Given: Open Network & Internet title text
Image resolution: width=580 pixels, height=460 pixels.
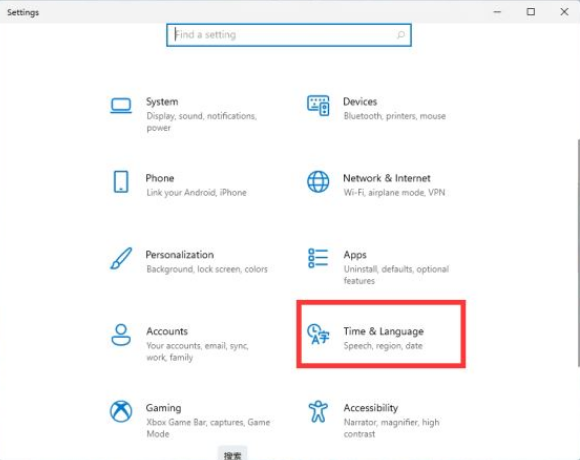Looking at the screenshot, I should coord(387,178).
